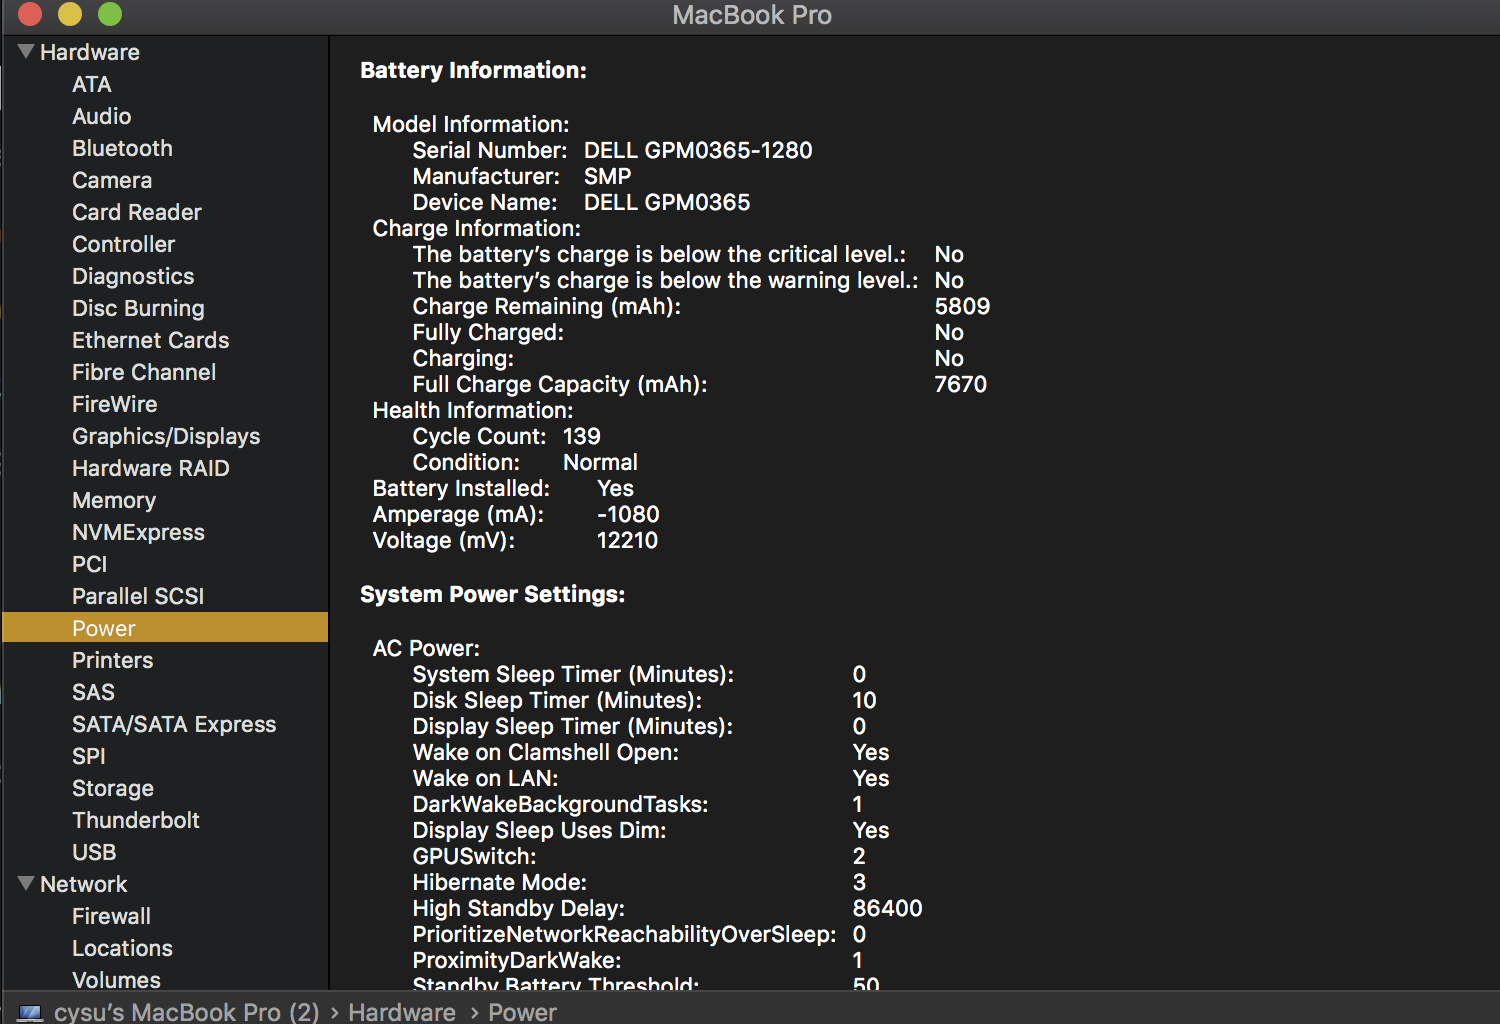Click the Hibernate Mode value 3
The width and height of the screenshot is (1500, 1024).
pyautogui.click(x=859, y=882)
